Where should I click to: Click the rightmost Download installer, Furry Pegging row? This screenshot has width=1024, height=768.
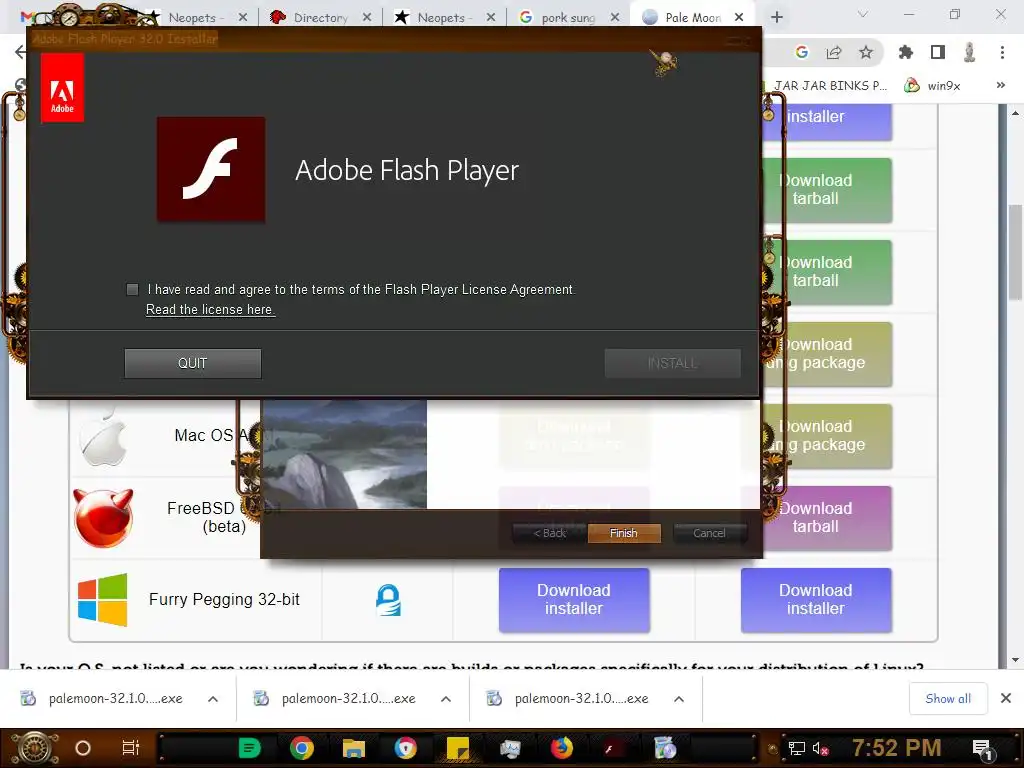[x=816, y=600]
